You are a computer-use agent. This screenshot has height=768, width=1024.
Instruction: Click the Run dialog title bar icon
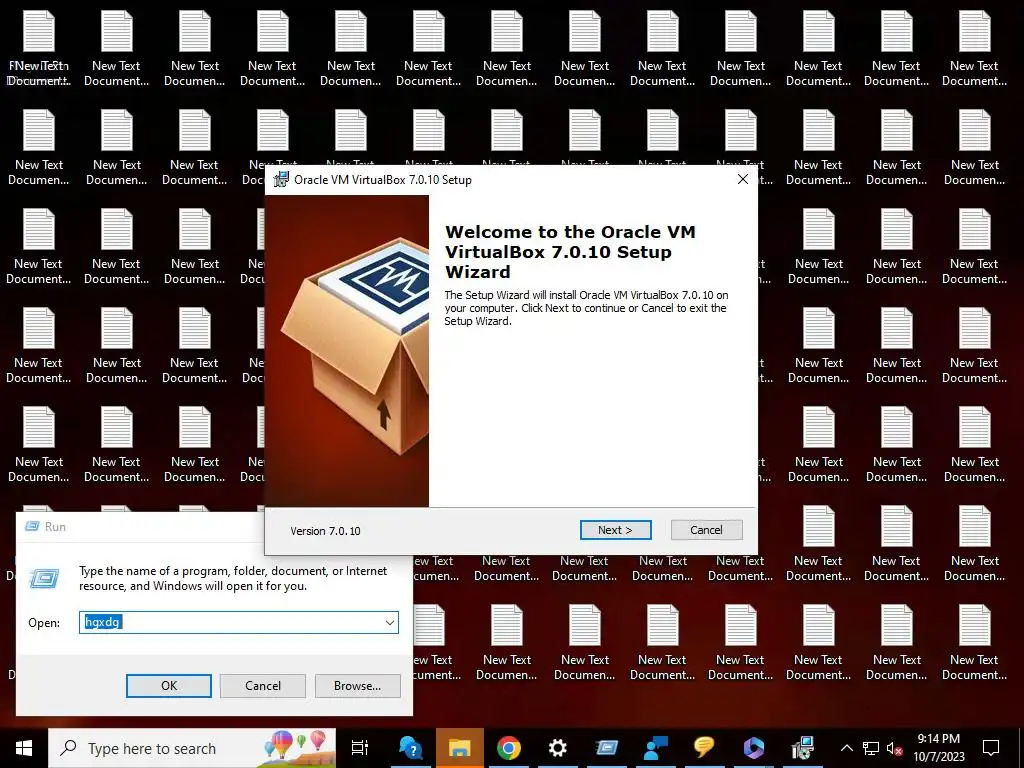(32, 526)
